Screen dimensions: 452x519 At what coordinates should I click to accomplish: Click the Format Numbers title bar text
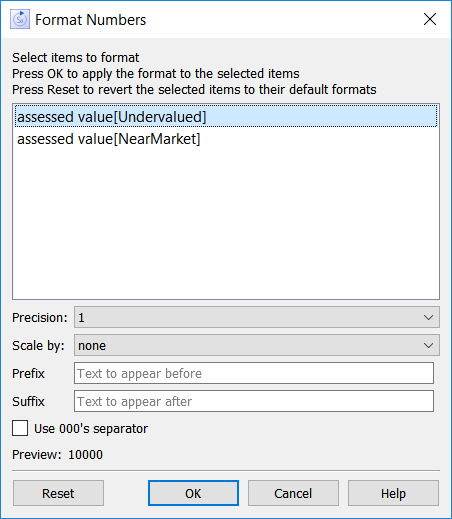point(91,20)
